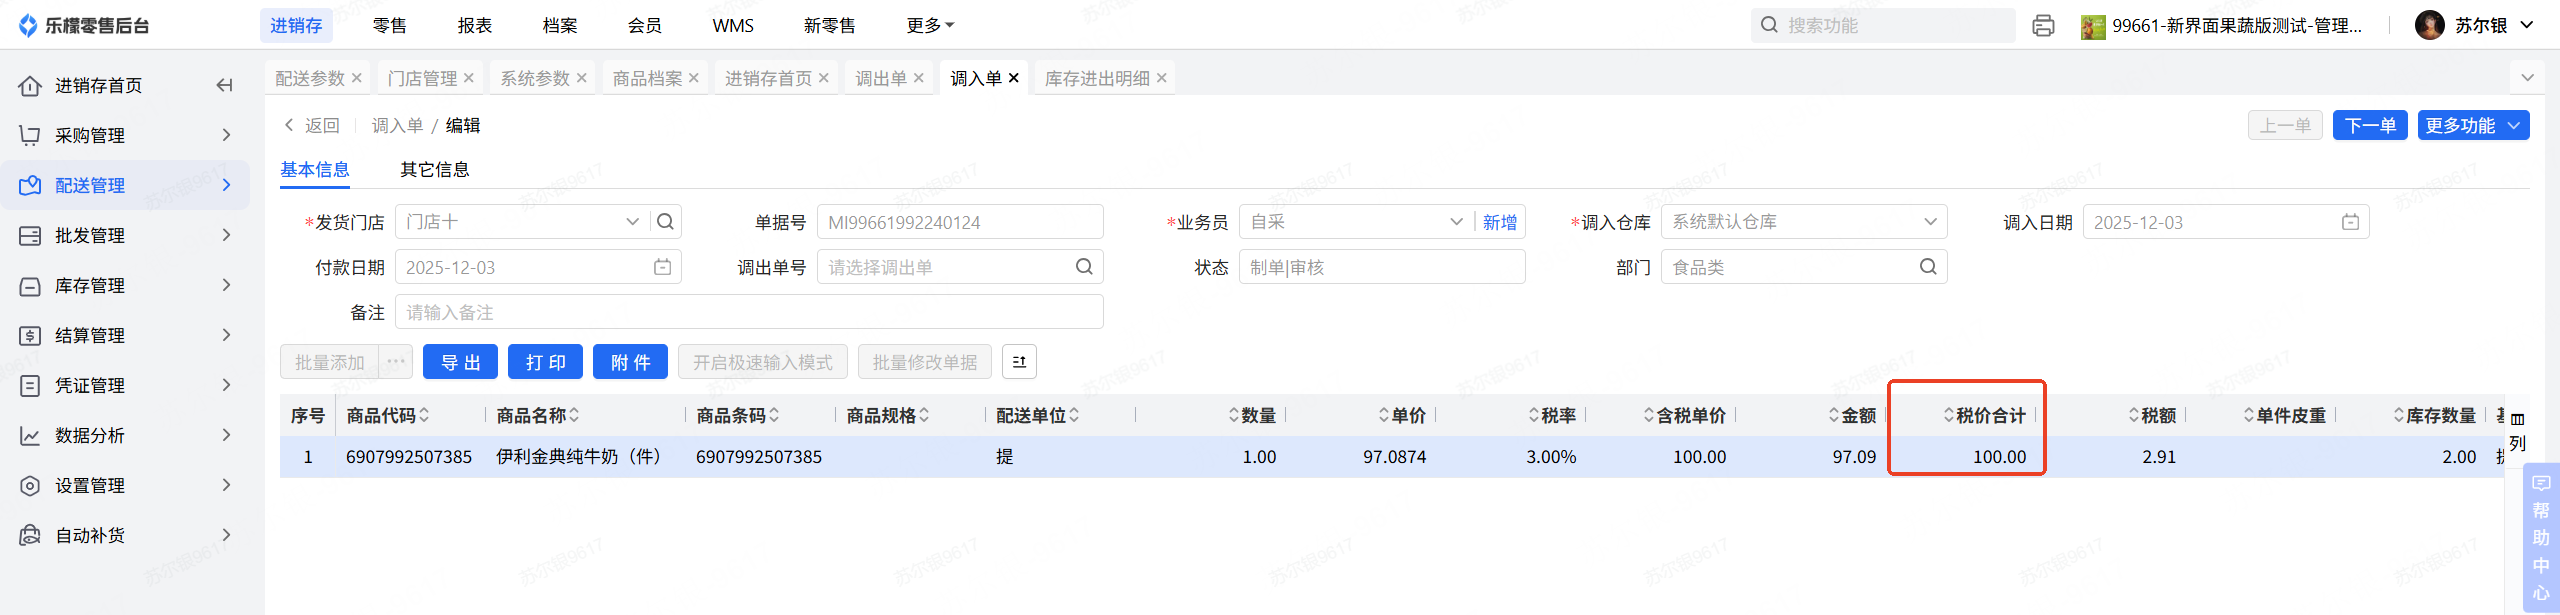This screenshot has height=615, width=2560.
Task: Collapse the sidebar with the arrow icon
Action: (x=224, y=85)
